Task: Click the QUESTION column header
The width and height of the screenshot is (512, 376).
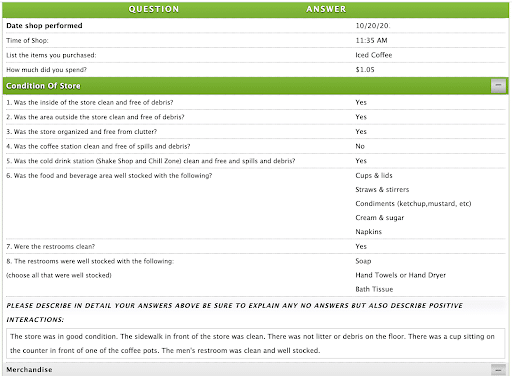Action: point(154,9)
